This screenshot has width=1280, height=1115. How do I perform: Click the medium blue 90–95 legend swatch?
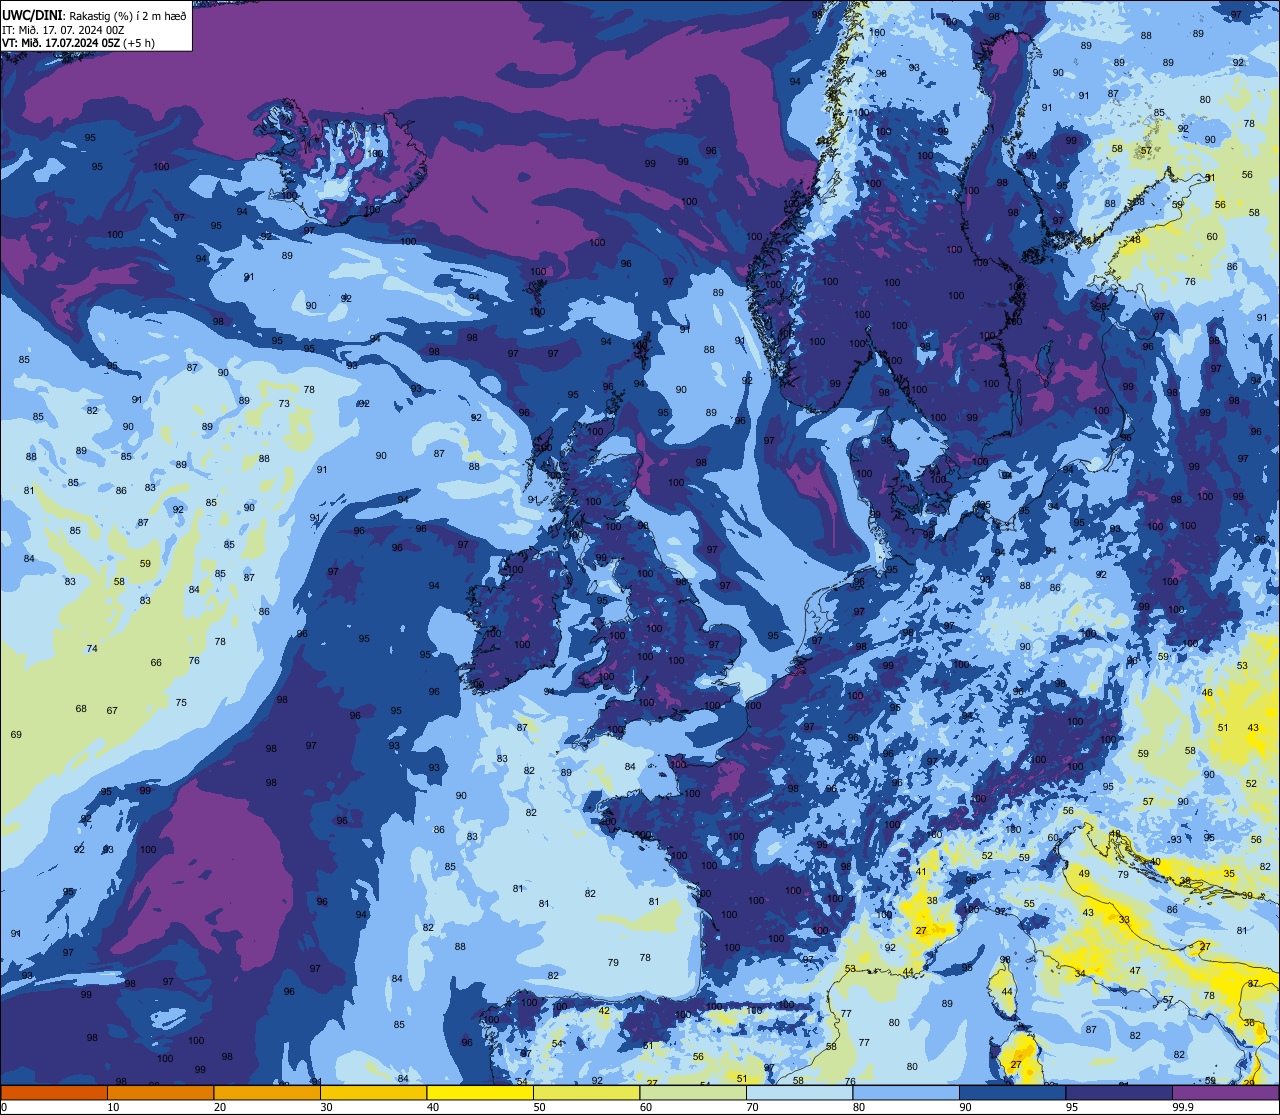point(1012,1092)
